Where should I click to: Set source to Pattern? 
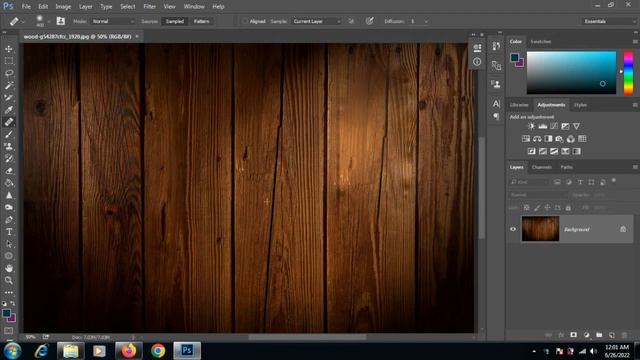point(201,21)
